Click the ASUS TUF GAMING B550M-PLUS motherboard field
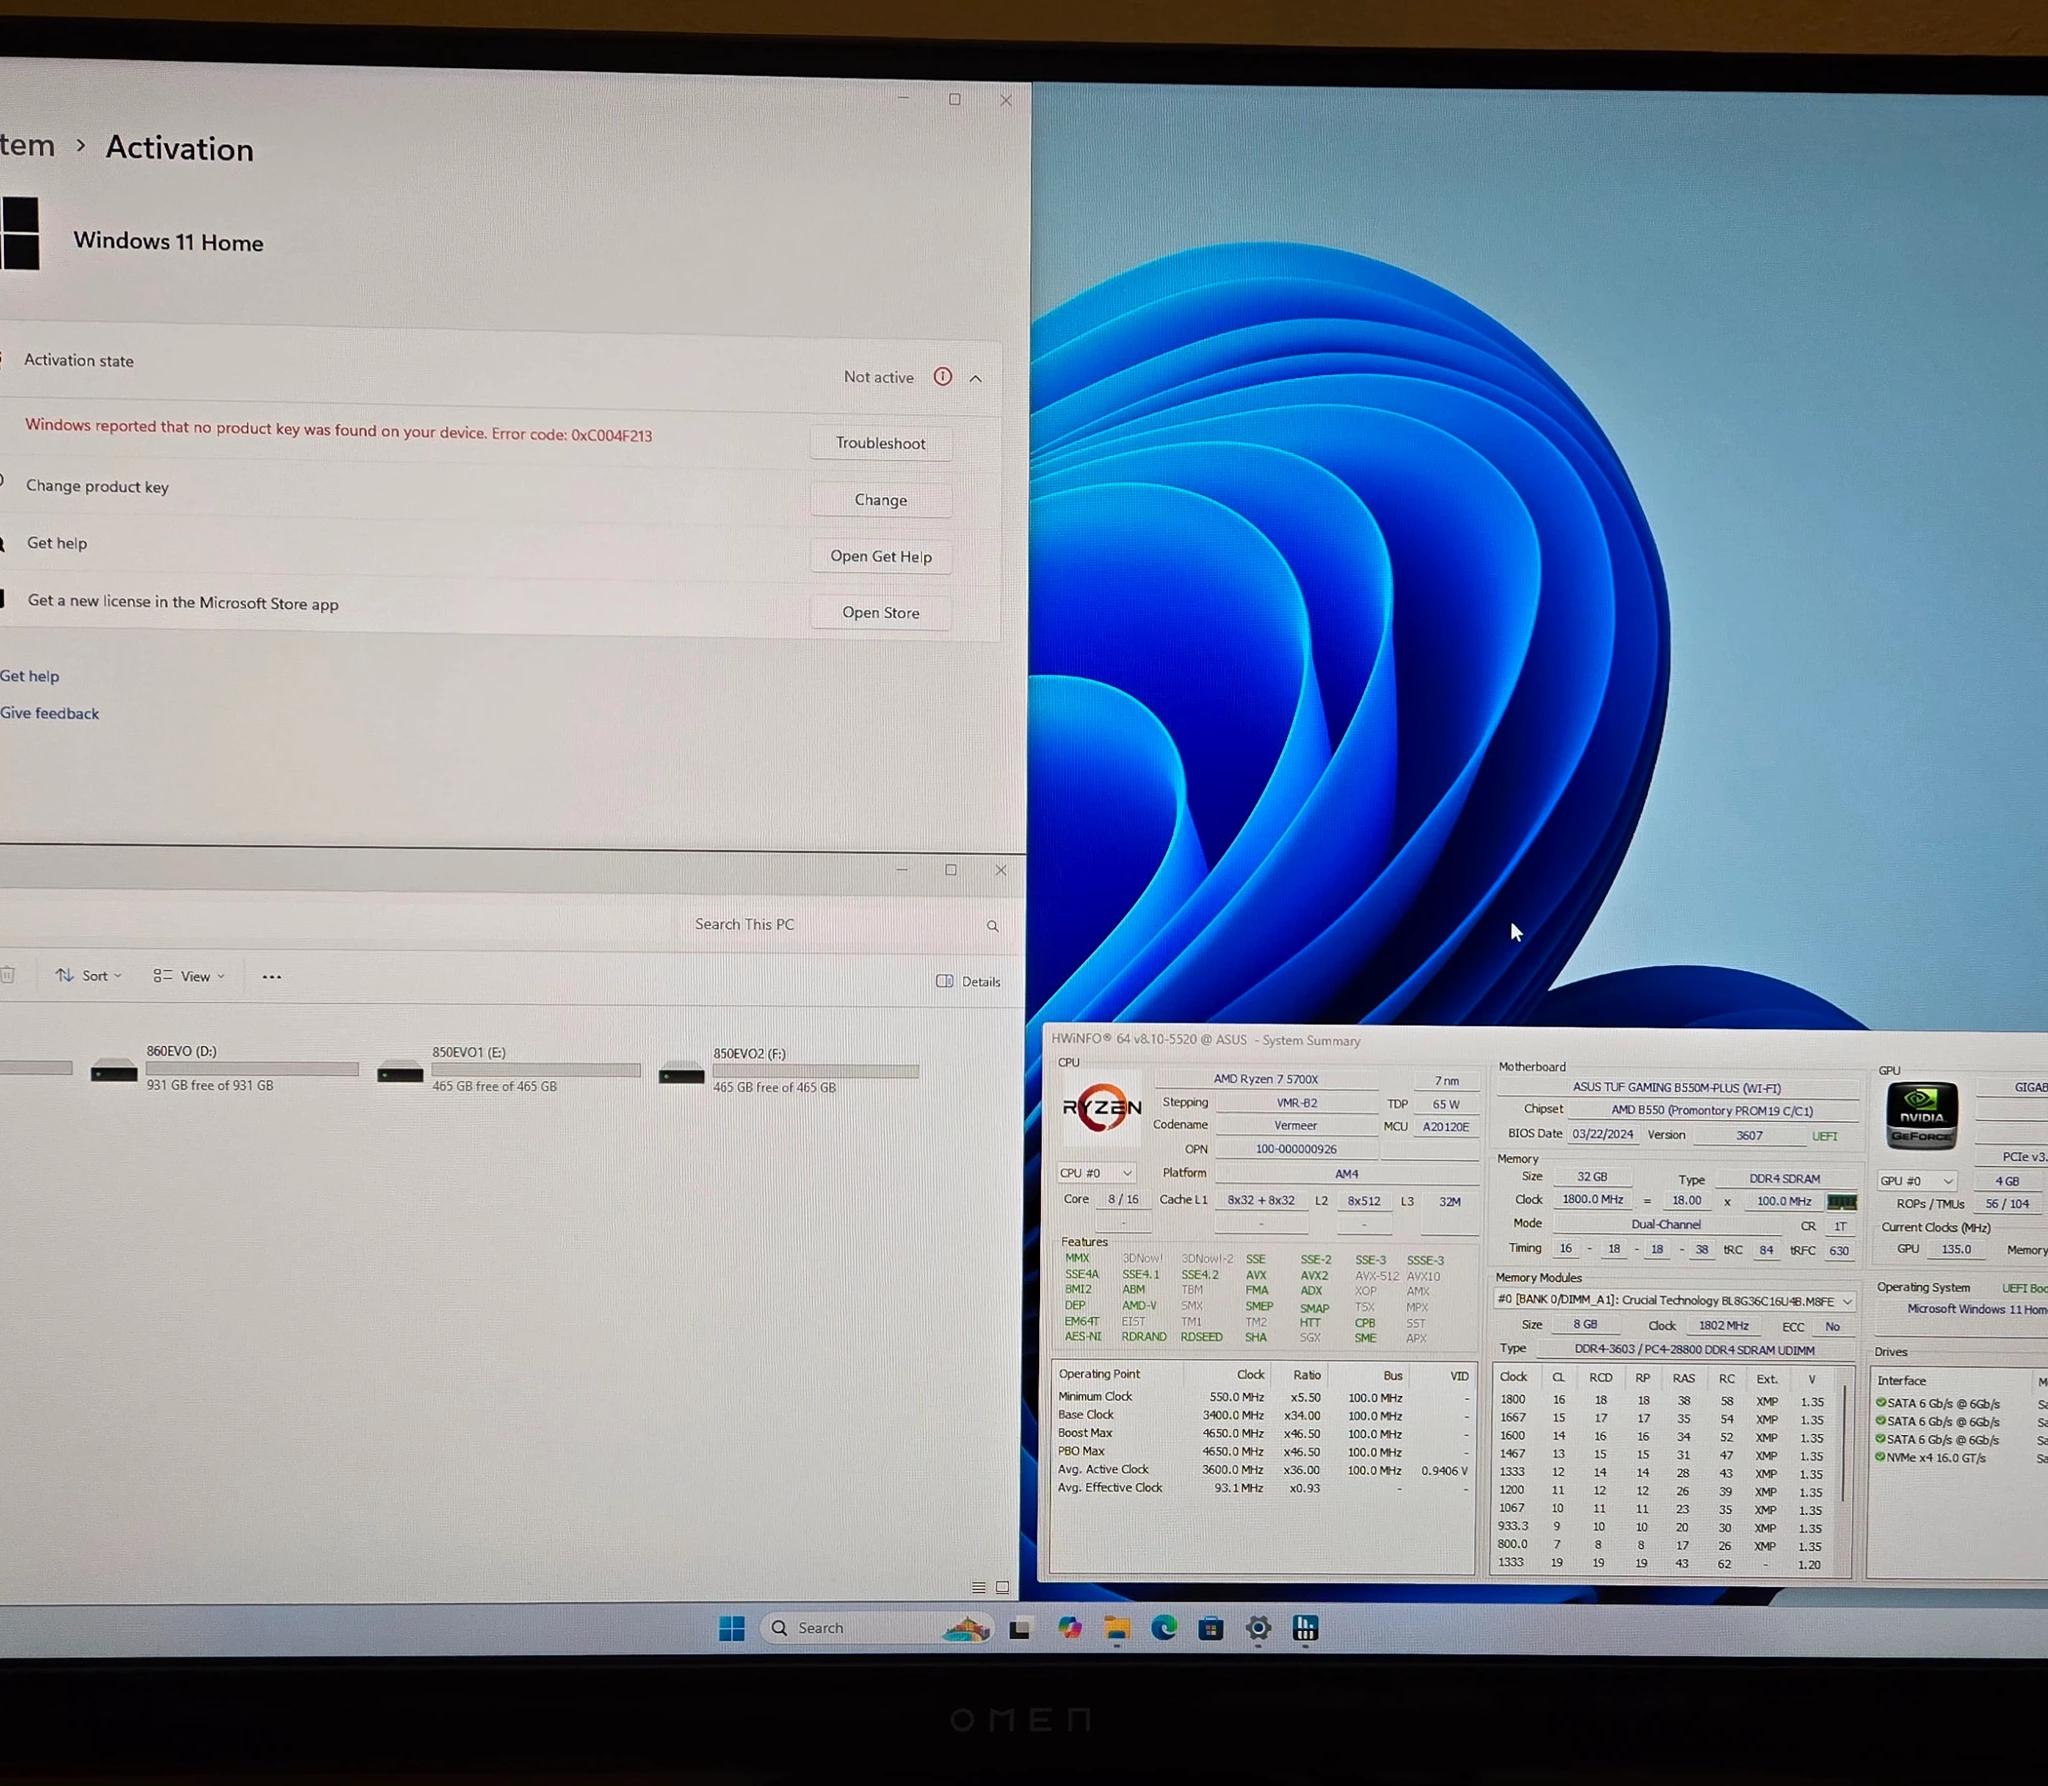 coord(1677,1087)
